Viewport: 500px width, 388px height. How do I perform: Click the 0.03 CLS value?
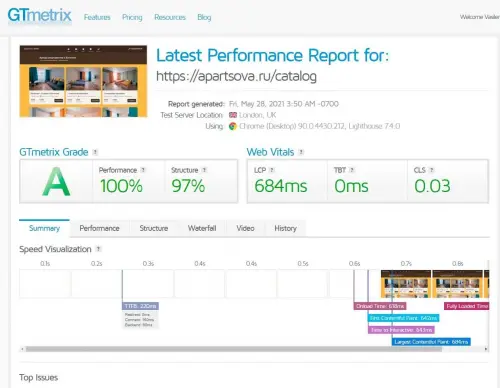coord(432,186)
